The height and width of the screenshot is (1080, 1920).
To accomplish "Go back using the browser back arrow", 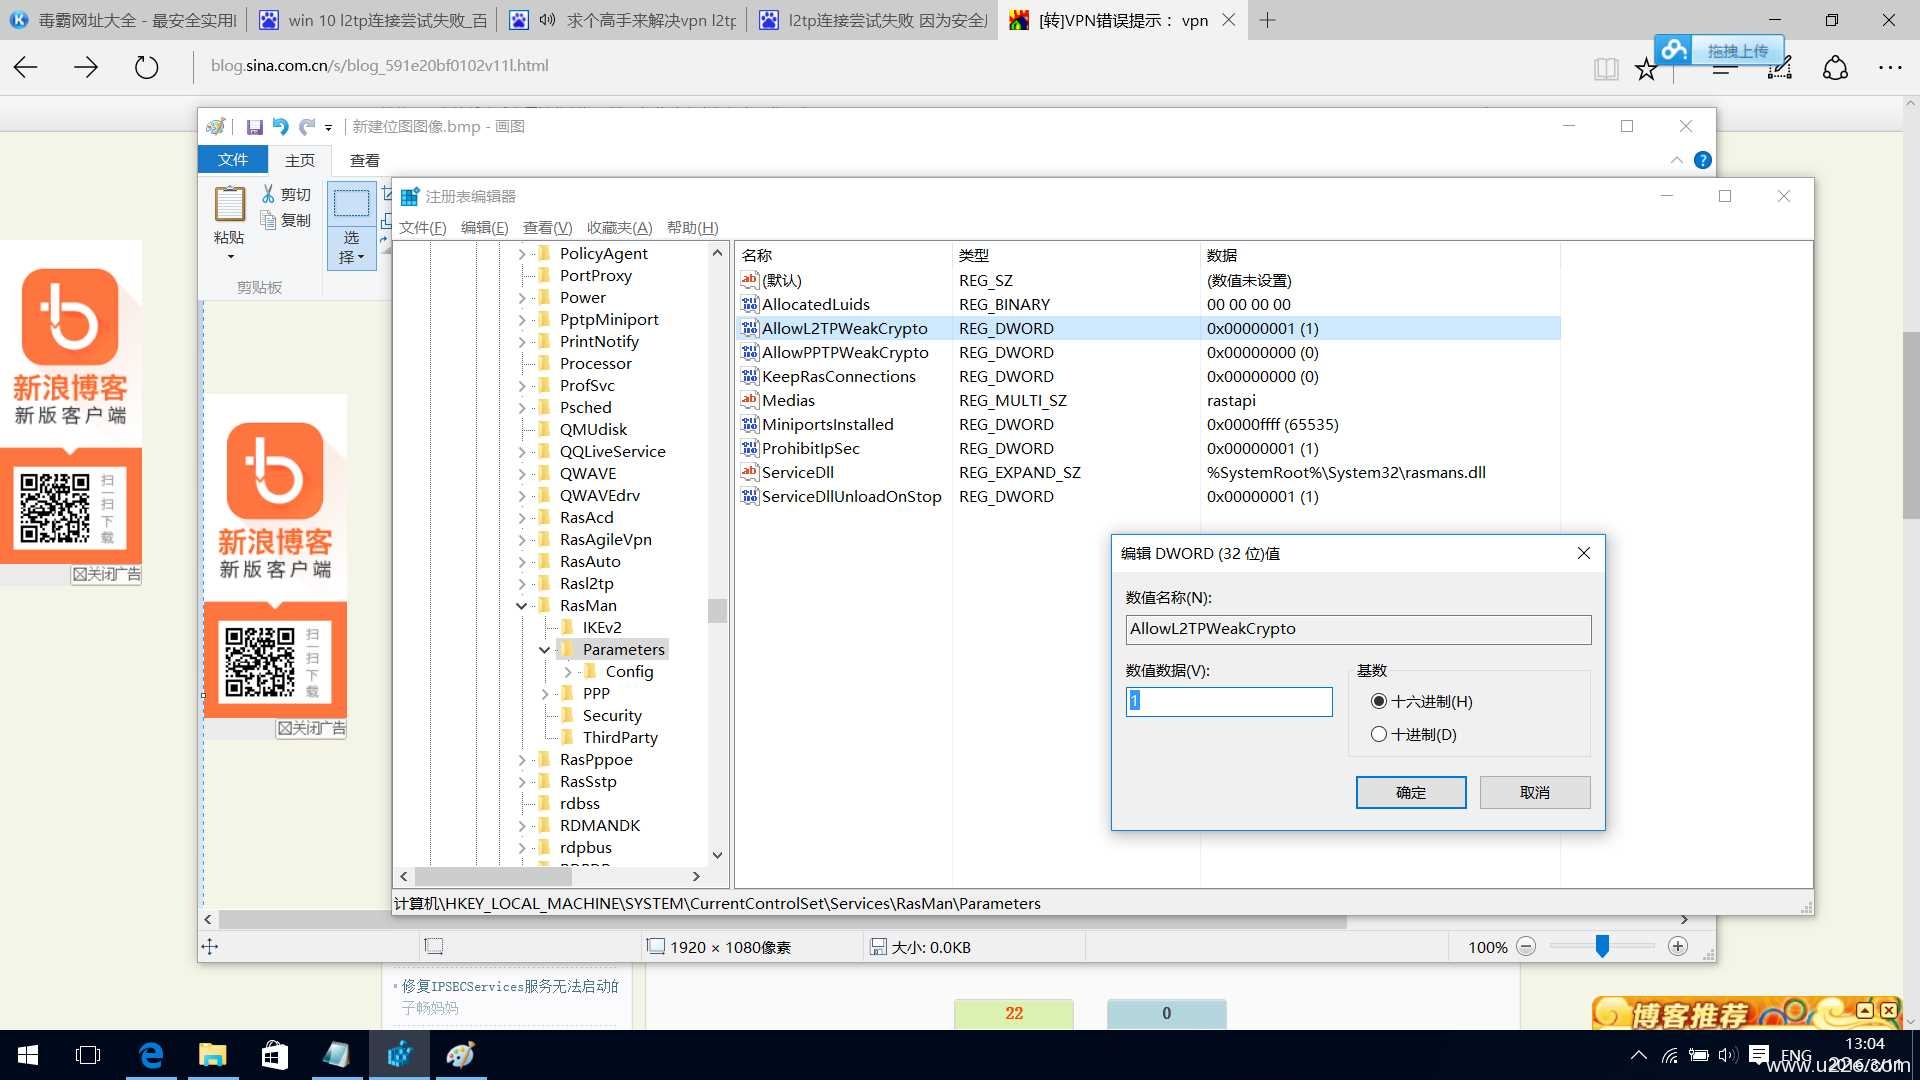I will click(26, 67).
